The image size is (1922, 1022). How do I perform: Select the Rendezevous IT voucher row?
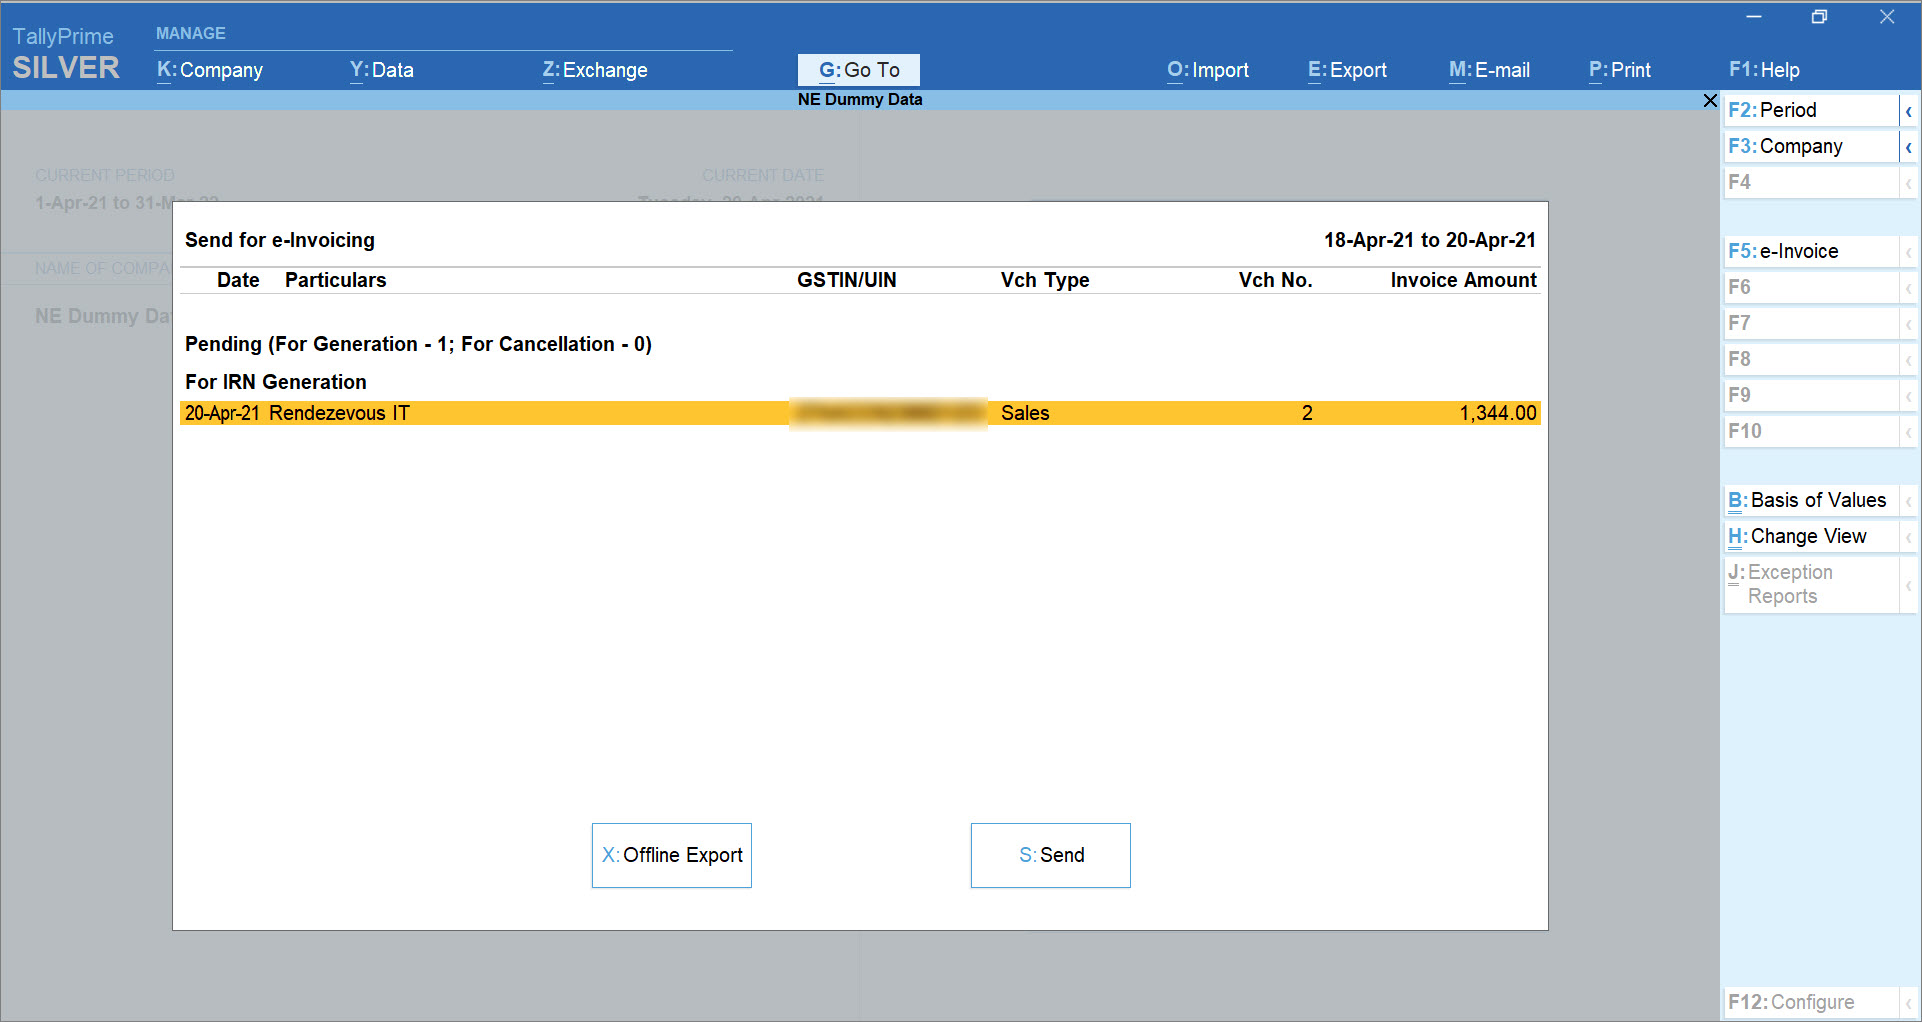860,413
